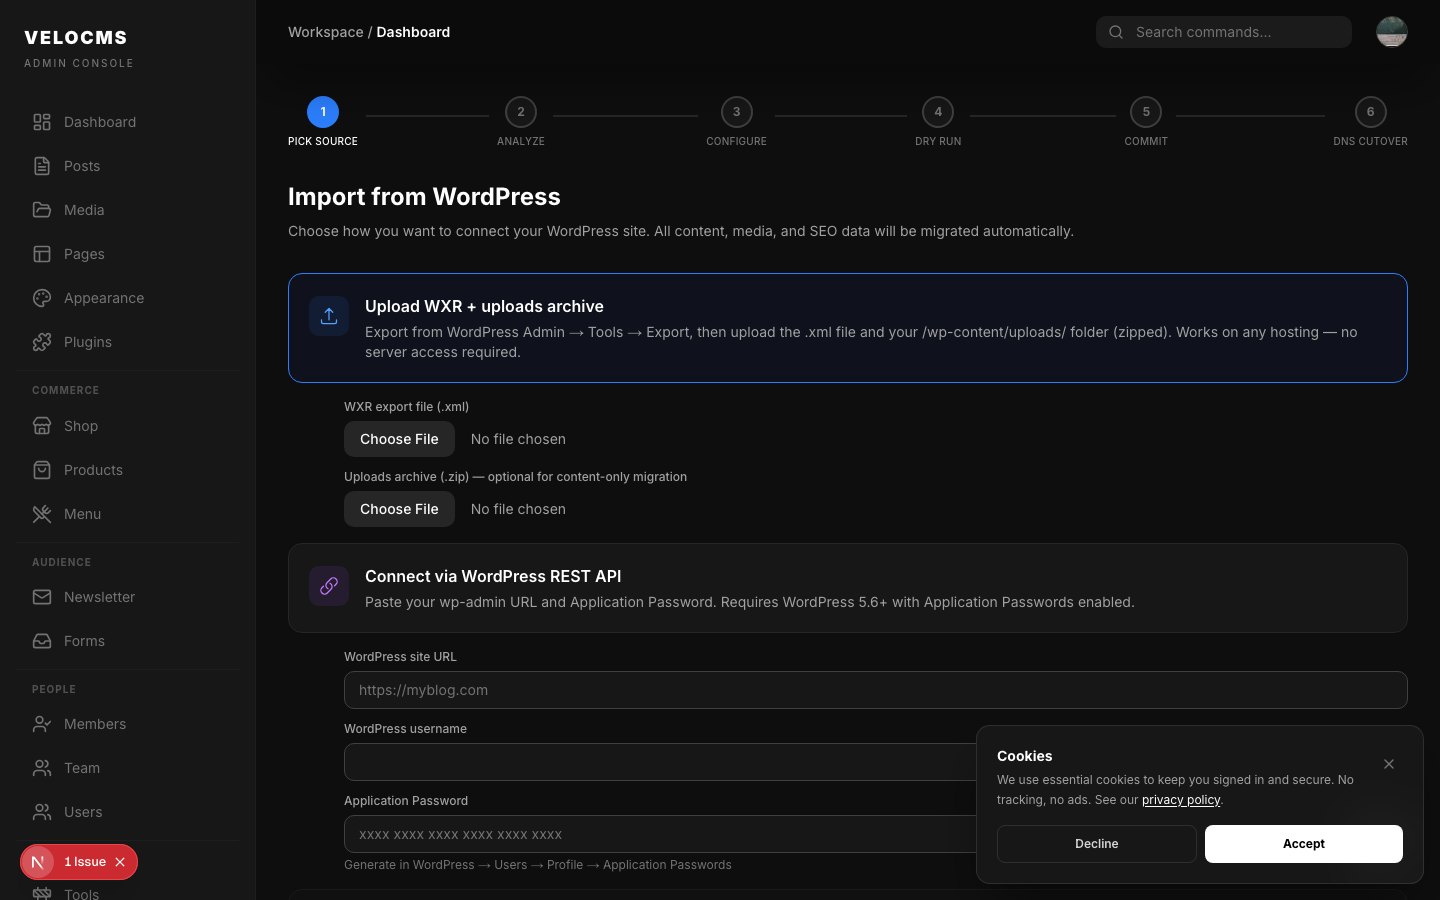Click the WordPress site URL field
The height and width of the screenshot is (900, 1440).
(x=875, y=690)
